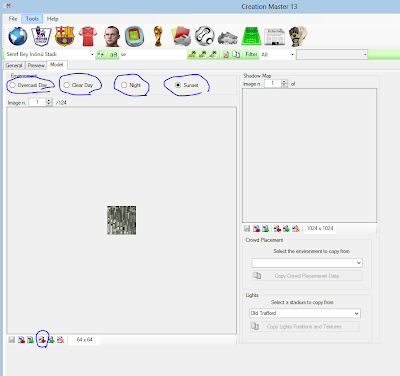Open the League editor Premier League icon
Image resolution: width=400 pixels, height=376 pixels.
coord(41,36)
